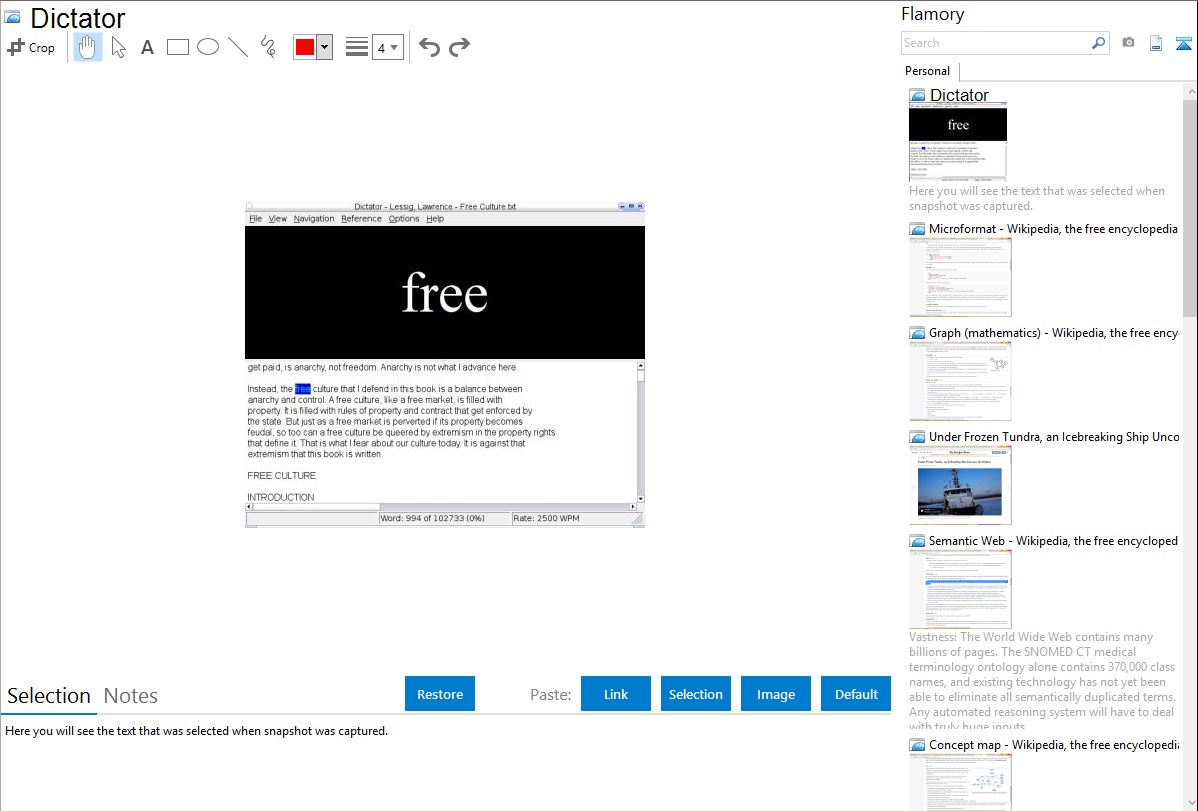Image resolution: width=1198 pixels, height=811 pixels.
Task: Click the Dictator app icon in header
Action: click(x=13, y=18)
